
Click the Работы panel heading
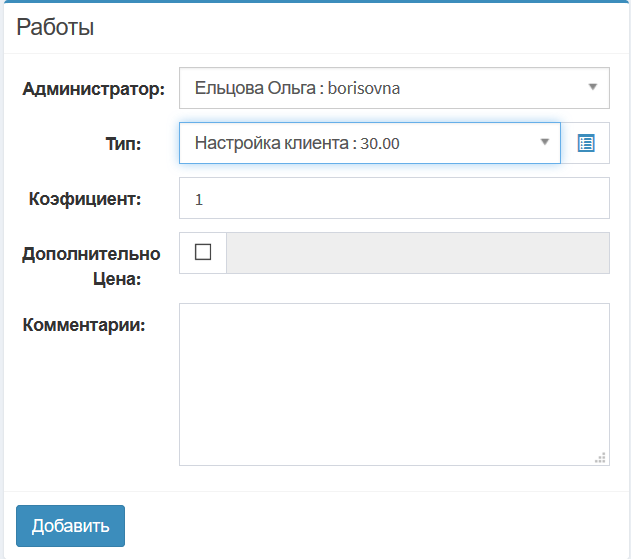tap(55, 27)
